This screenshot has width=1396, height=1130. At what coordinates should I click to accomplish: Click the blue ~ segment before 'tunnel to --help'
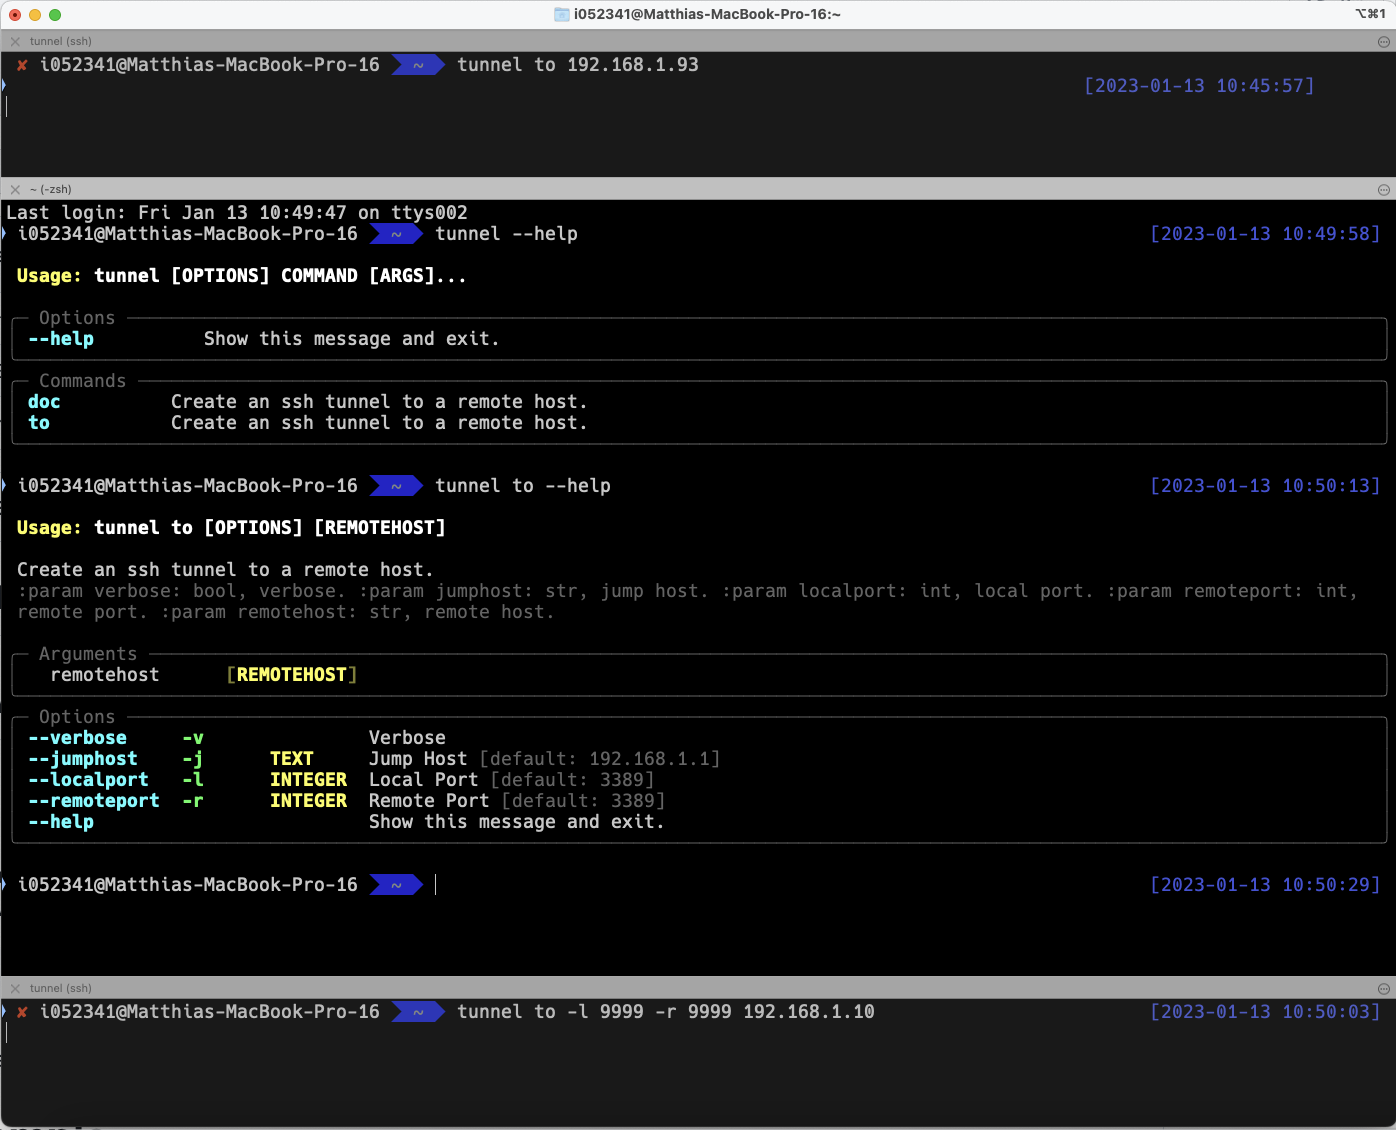tap(396, 486)
